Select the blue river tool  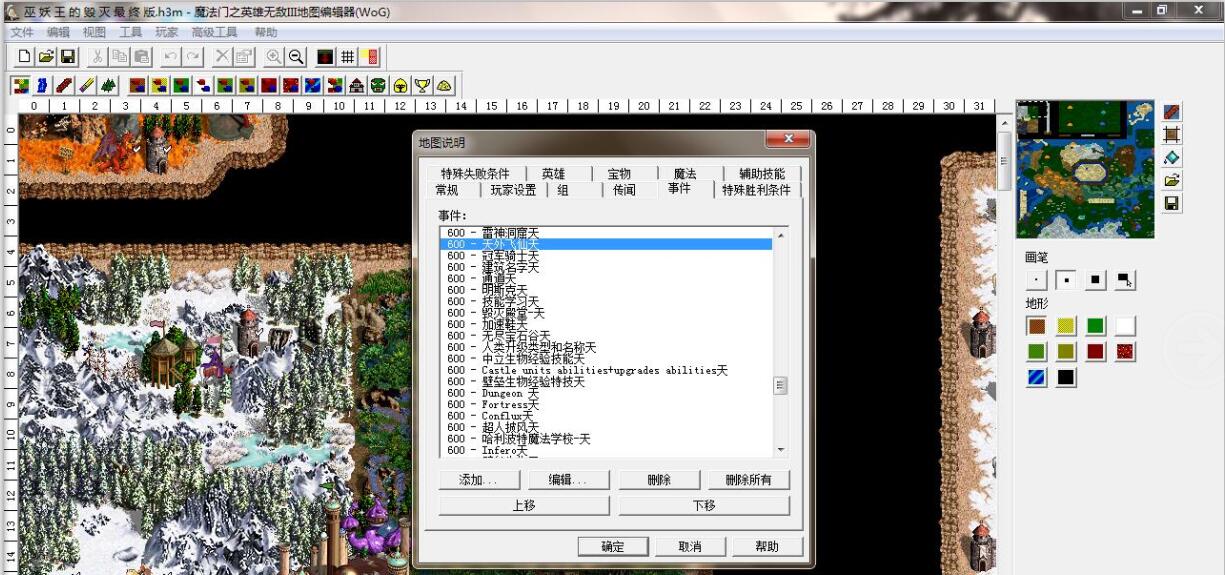pos(41,86)
